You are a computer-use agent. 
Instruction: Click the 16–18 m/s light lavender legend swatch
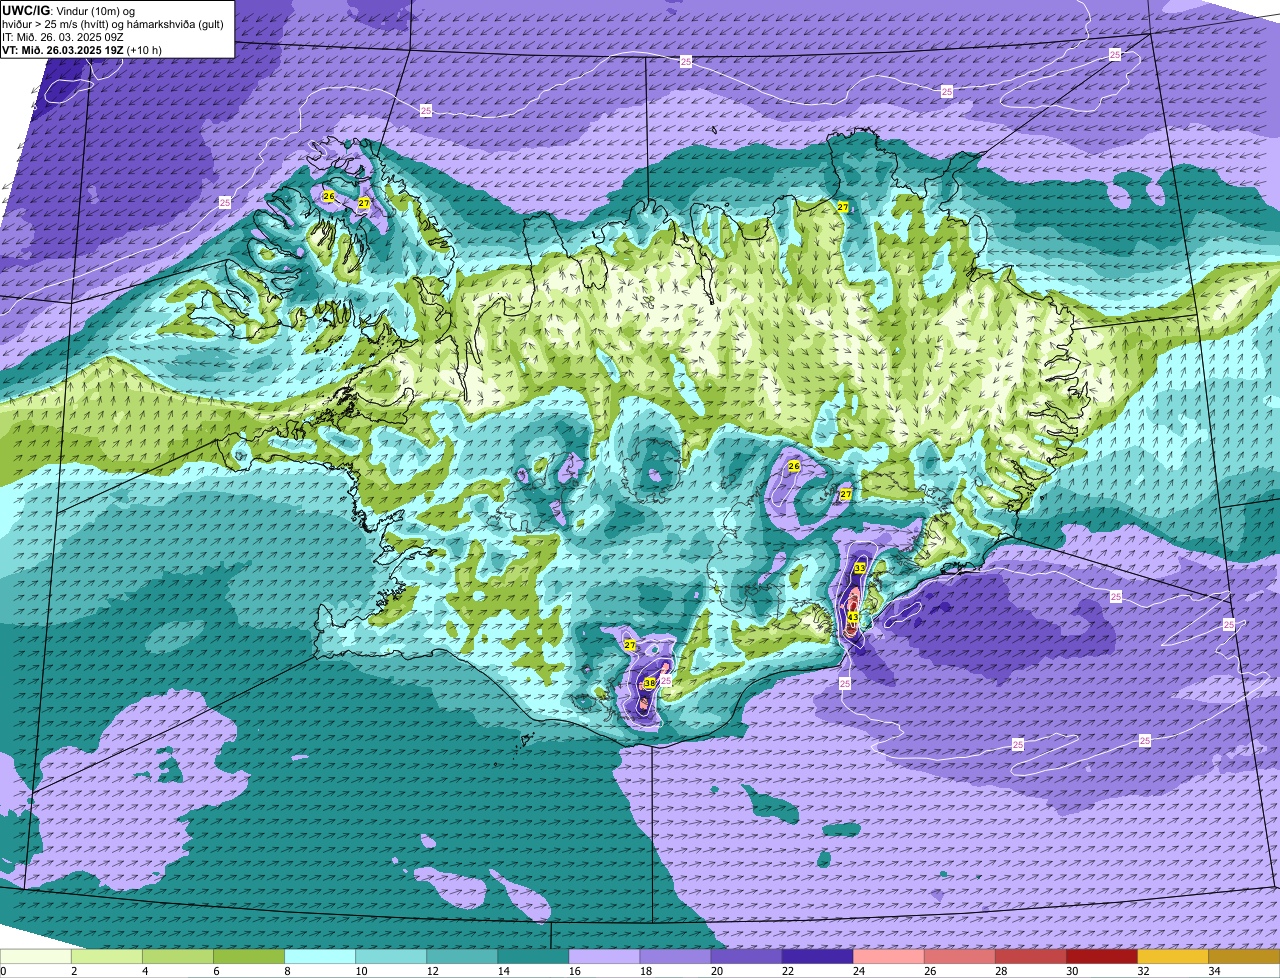(604, 956)
